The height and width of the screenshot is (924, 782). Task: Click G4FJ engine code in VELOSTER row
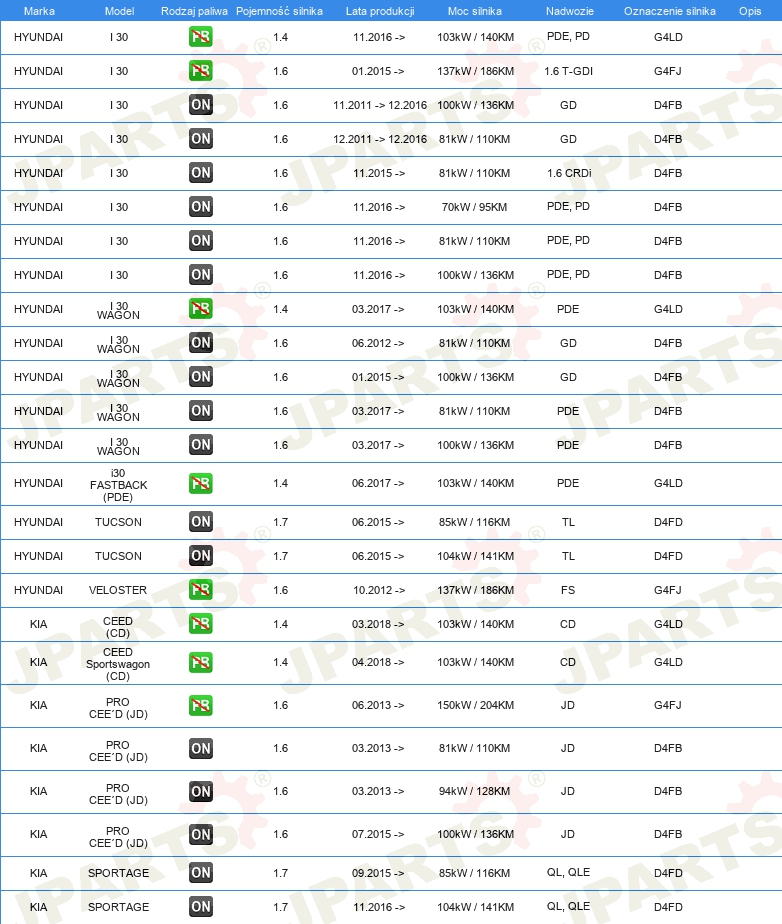[668, 590]
